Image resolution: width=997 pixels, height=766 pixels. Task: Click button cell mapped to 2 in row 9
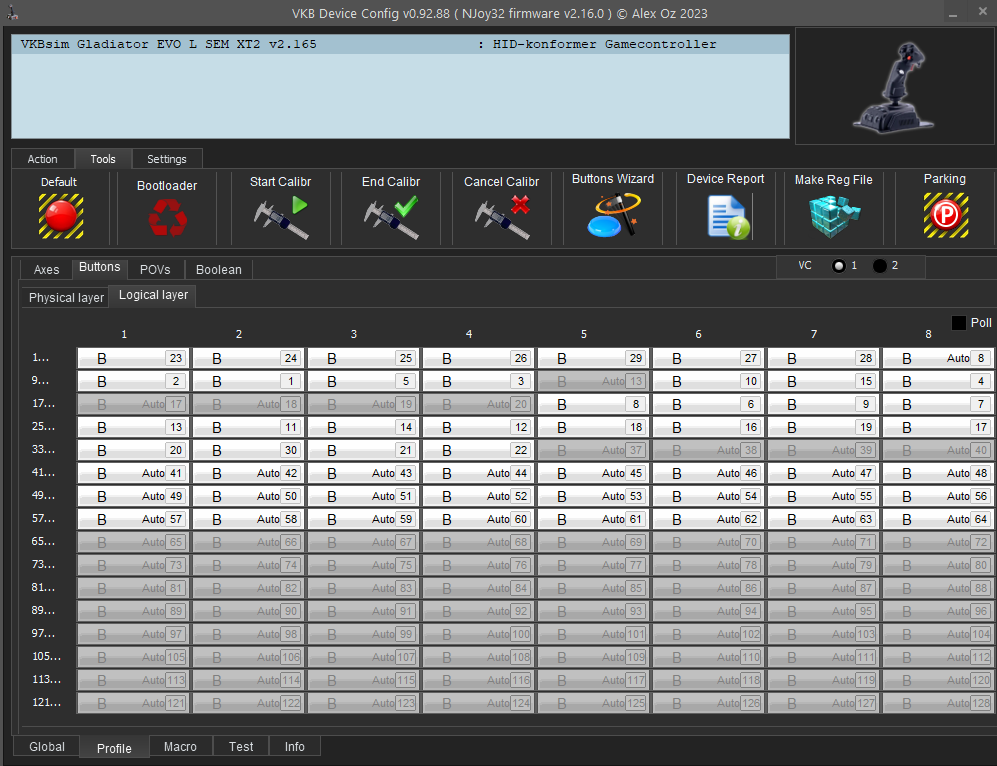coord(134,381)
